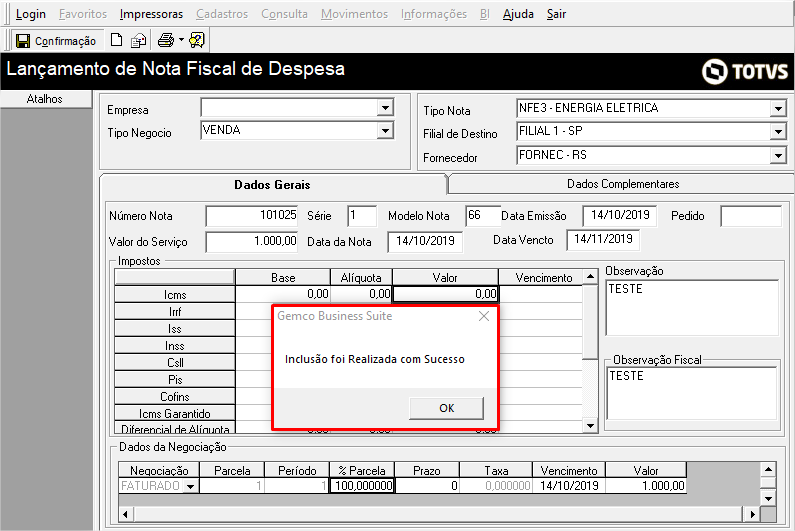Open the Movimentos menu
The height and width of the screenshot is (531, 795).
click(354, 14)
